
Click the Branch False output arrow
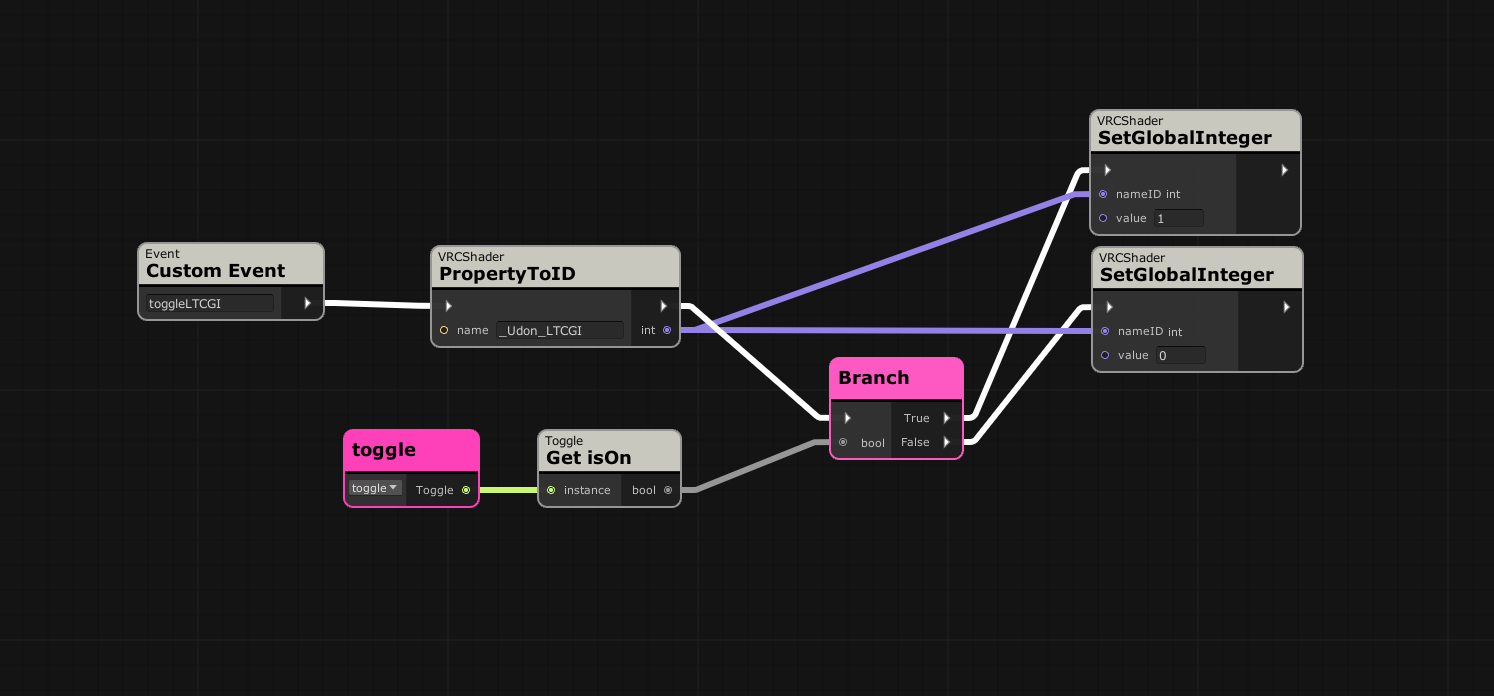946,442
